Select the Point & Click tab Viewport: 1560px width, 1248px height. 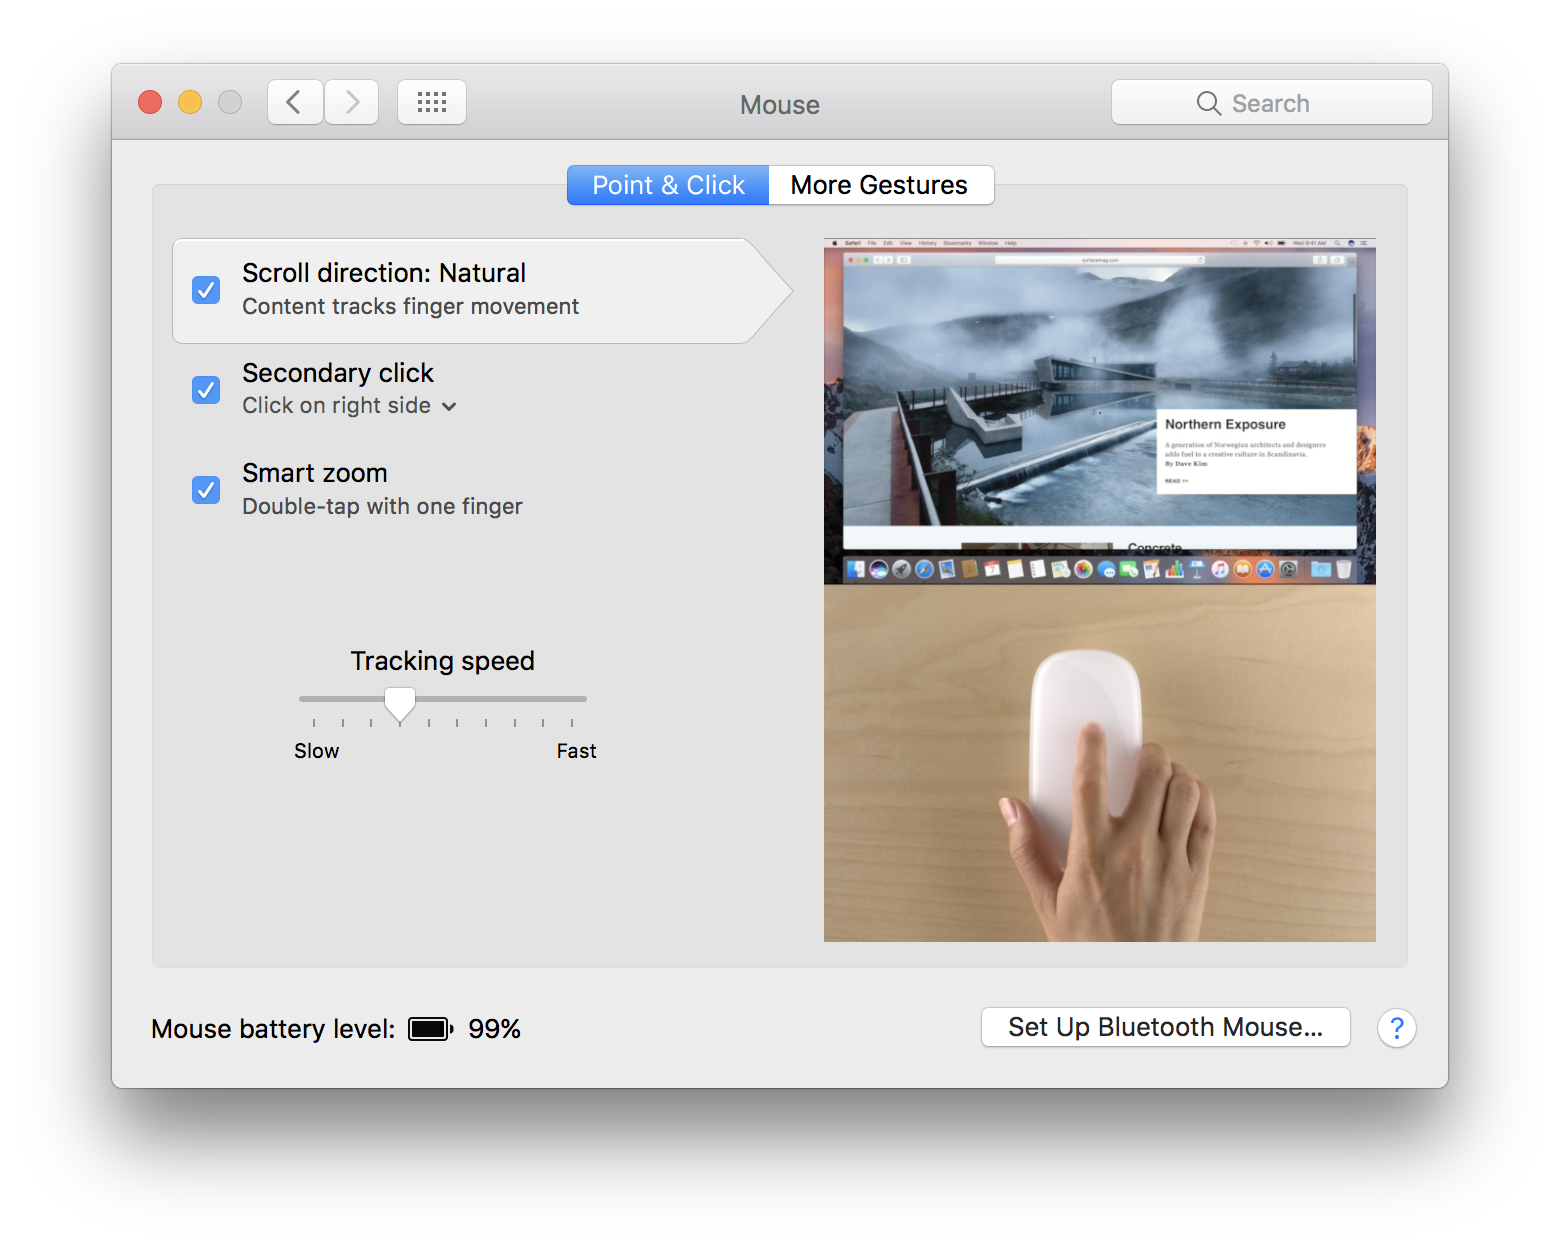[x=668, y=185]
